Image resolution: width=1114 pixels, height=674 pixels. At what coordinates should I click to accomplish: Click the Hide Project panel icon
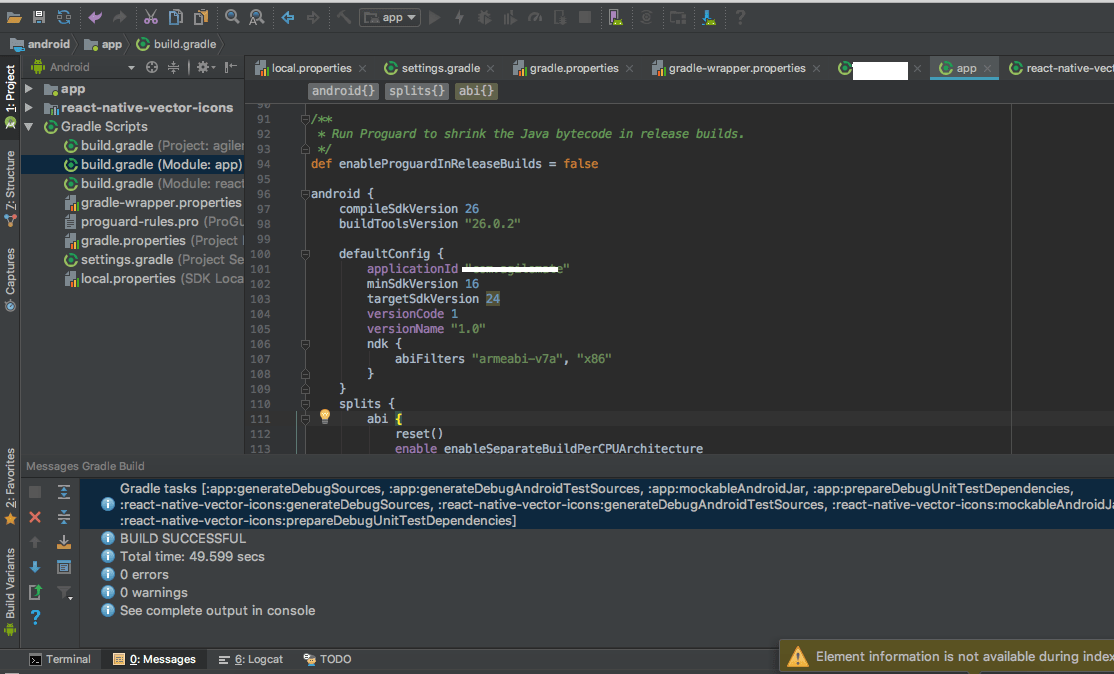tap(230, 67)
